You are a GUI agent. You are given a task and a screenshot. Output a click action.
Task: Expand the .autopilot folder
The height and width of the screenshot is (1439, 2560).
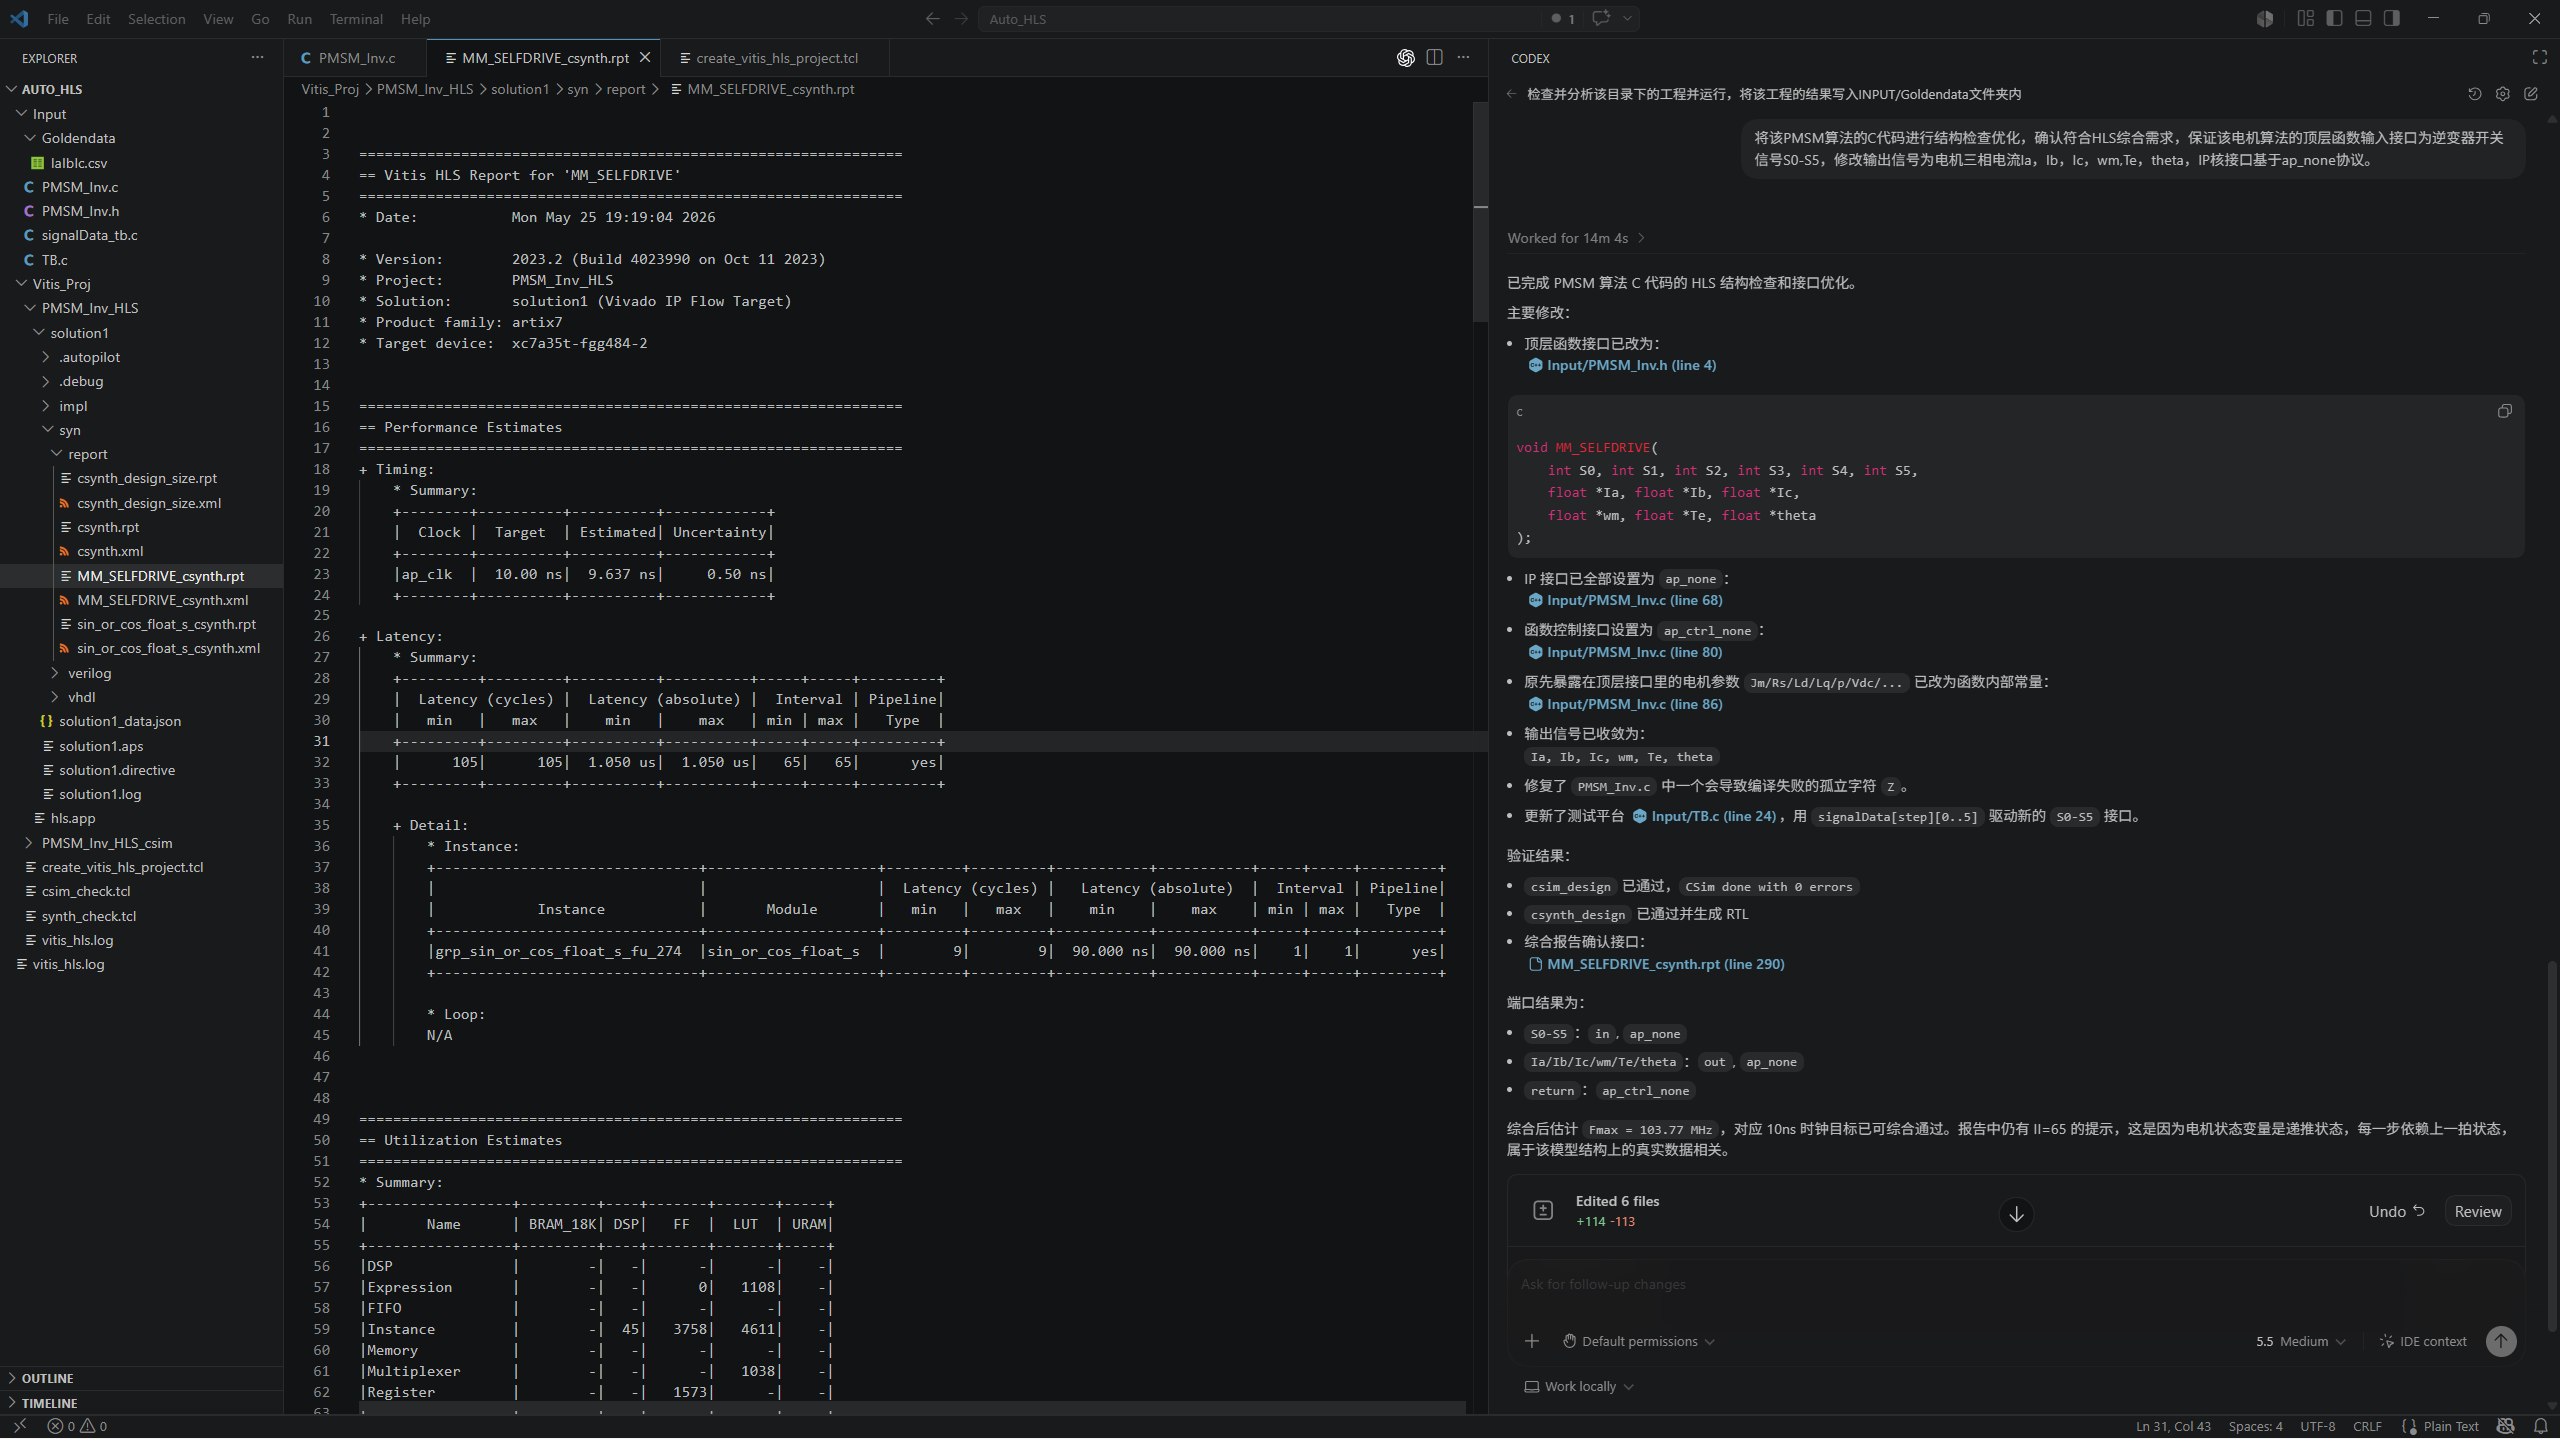tap(46, 357)
